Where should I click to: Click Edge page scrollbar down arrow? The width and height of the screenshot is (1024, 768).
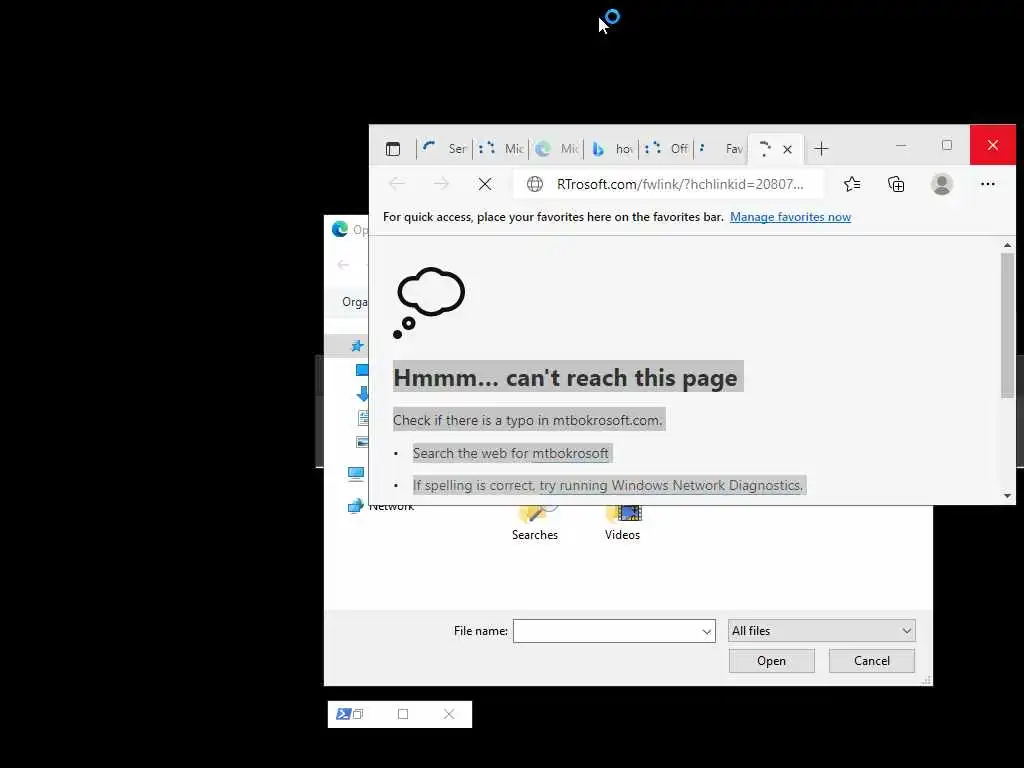click(1007, 496)
